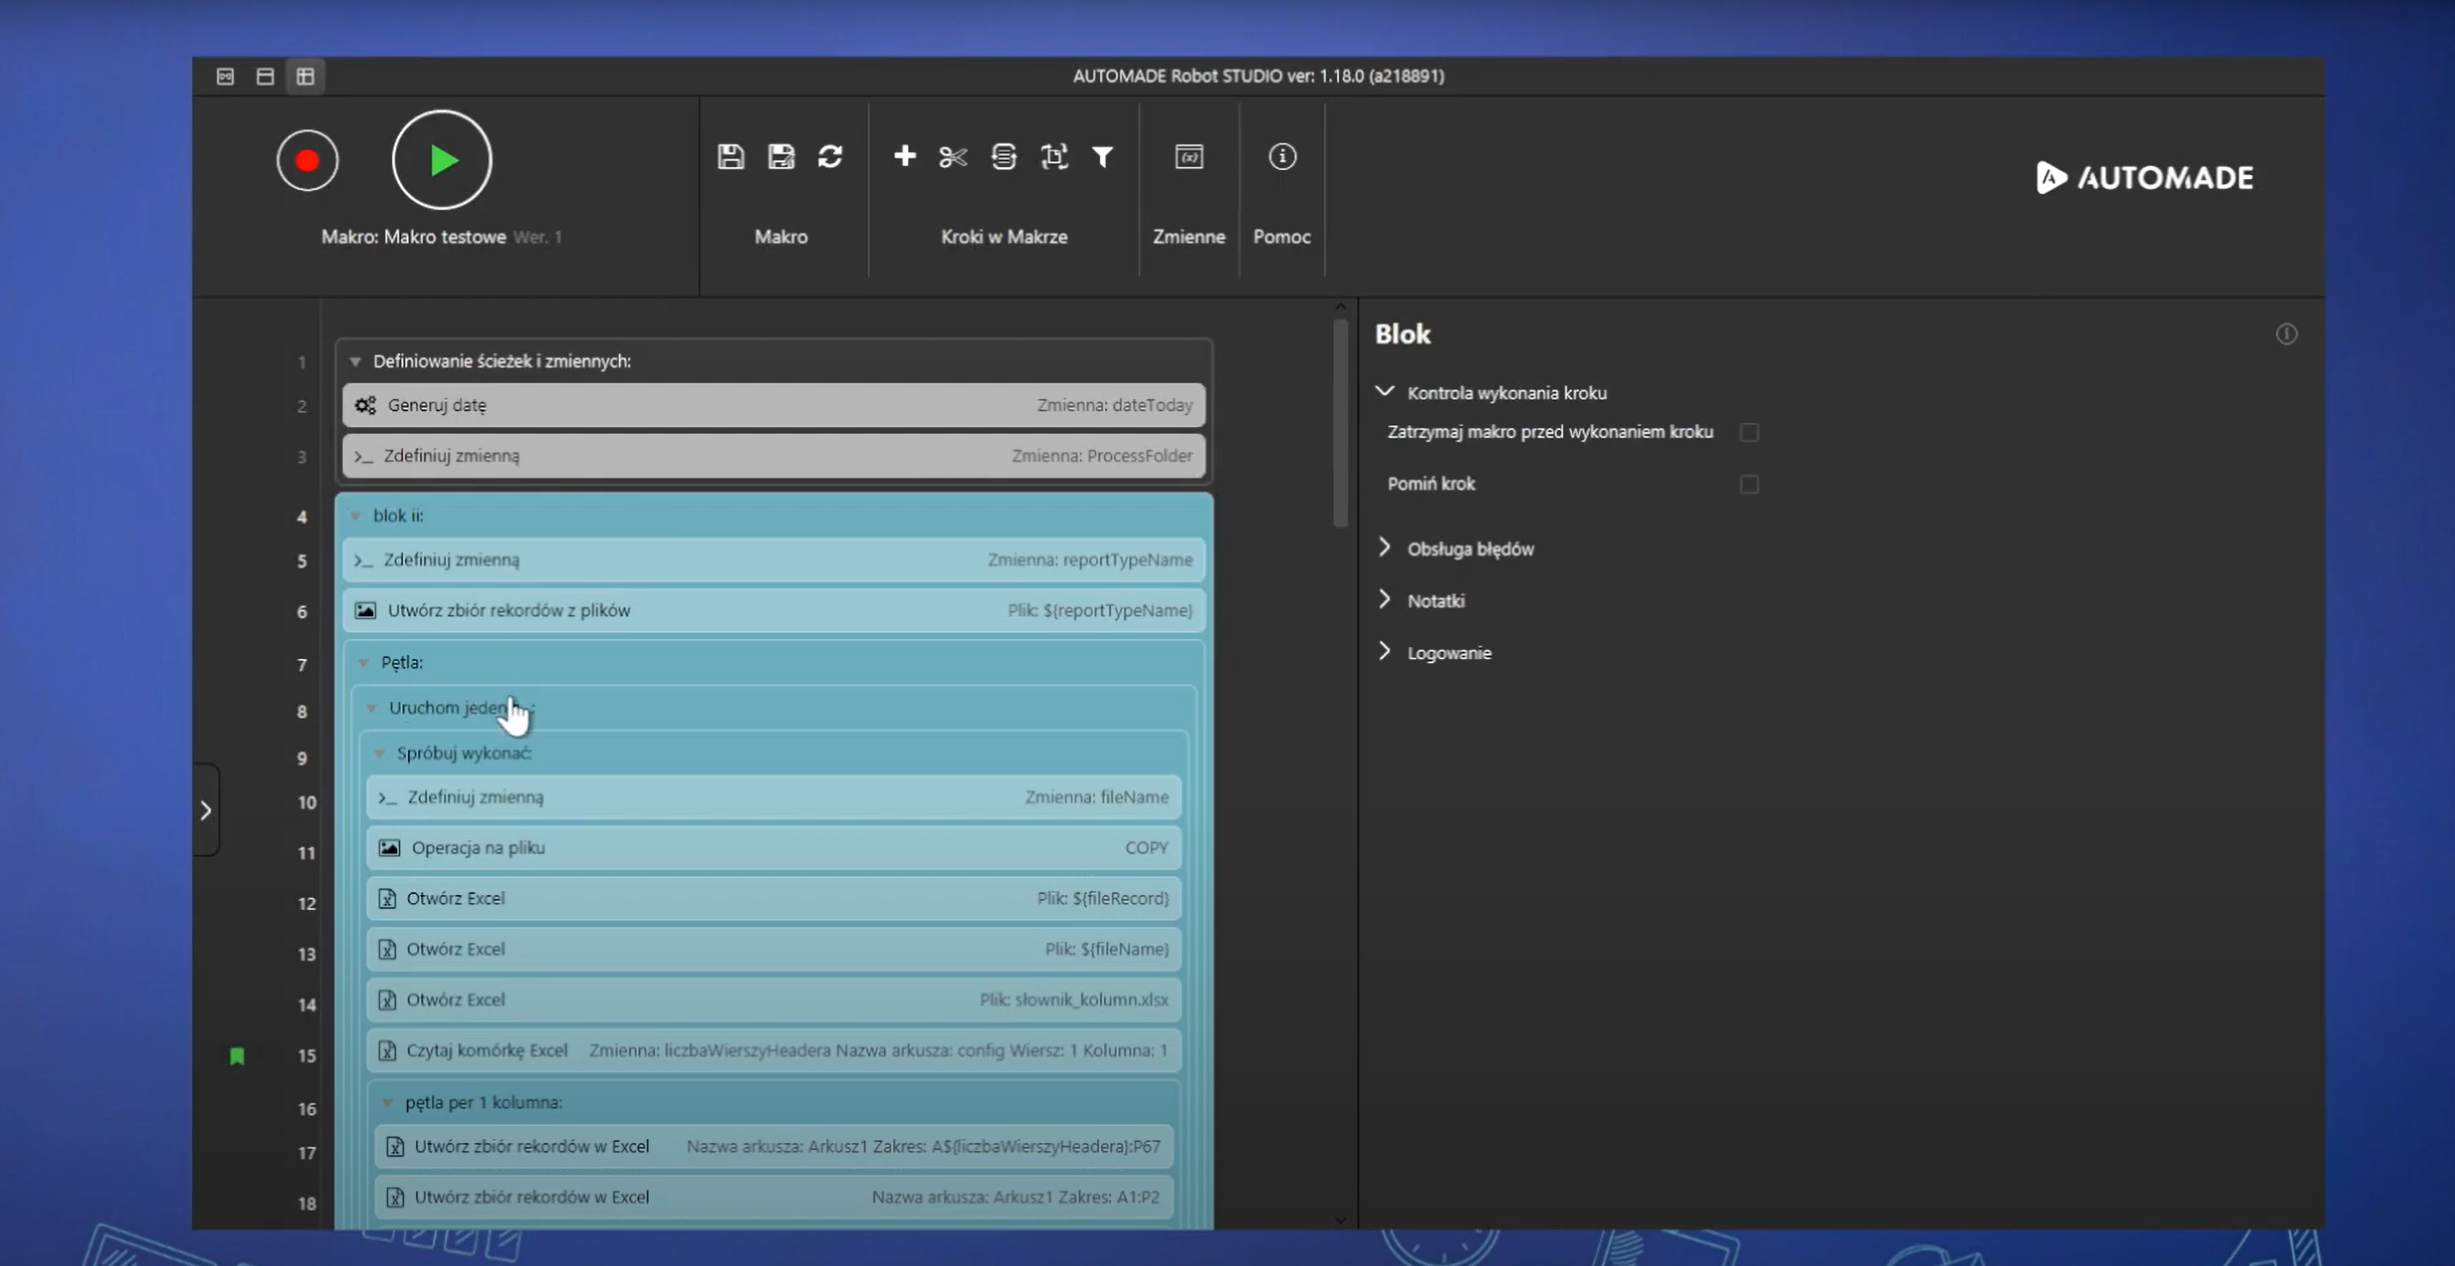Click the bracketed-frame icon left of the filter
Screen dimensions: 2455x1266
[1054, 156]
